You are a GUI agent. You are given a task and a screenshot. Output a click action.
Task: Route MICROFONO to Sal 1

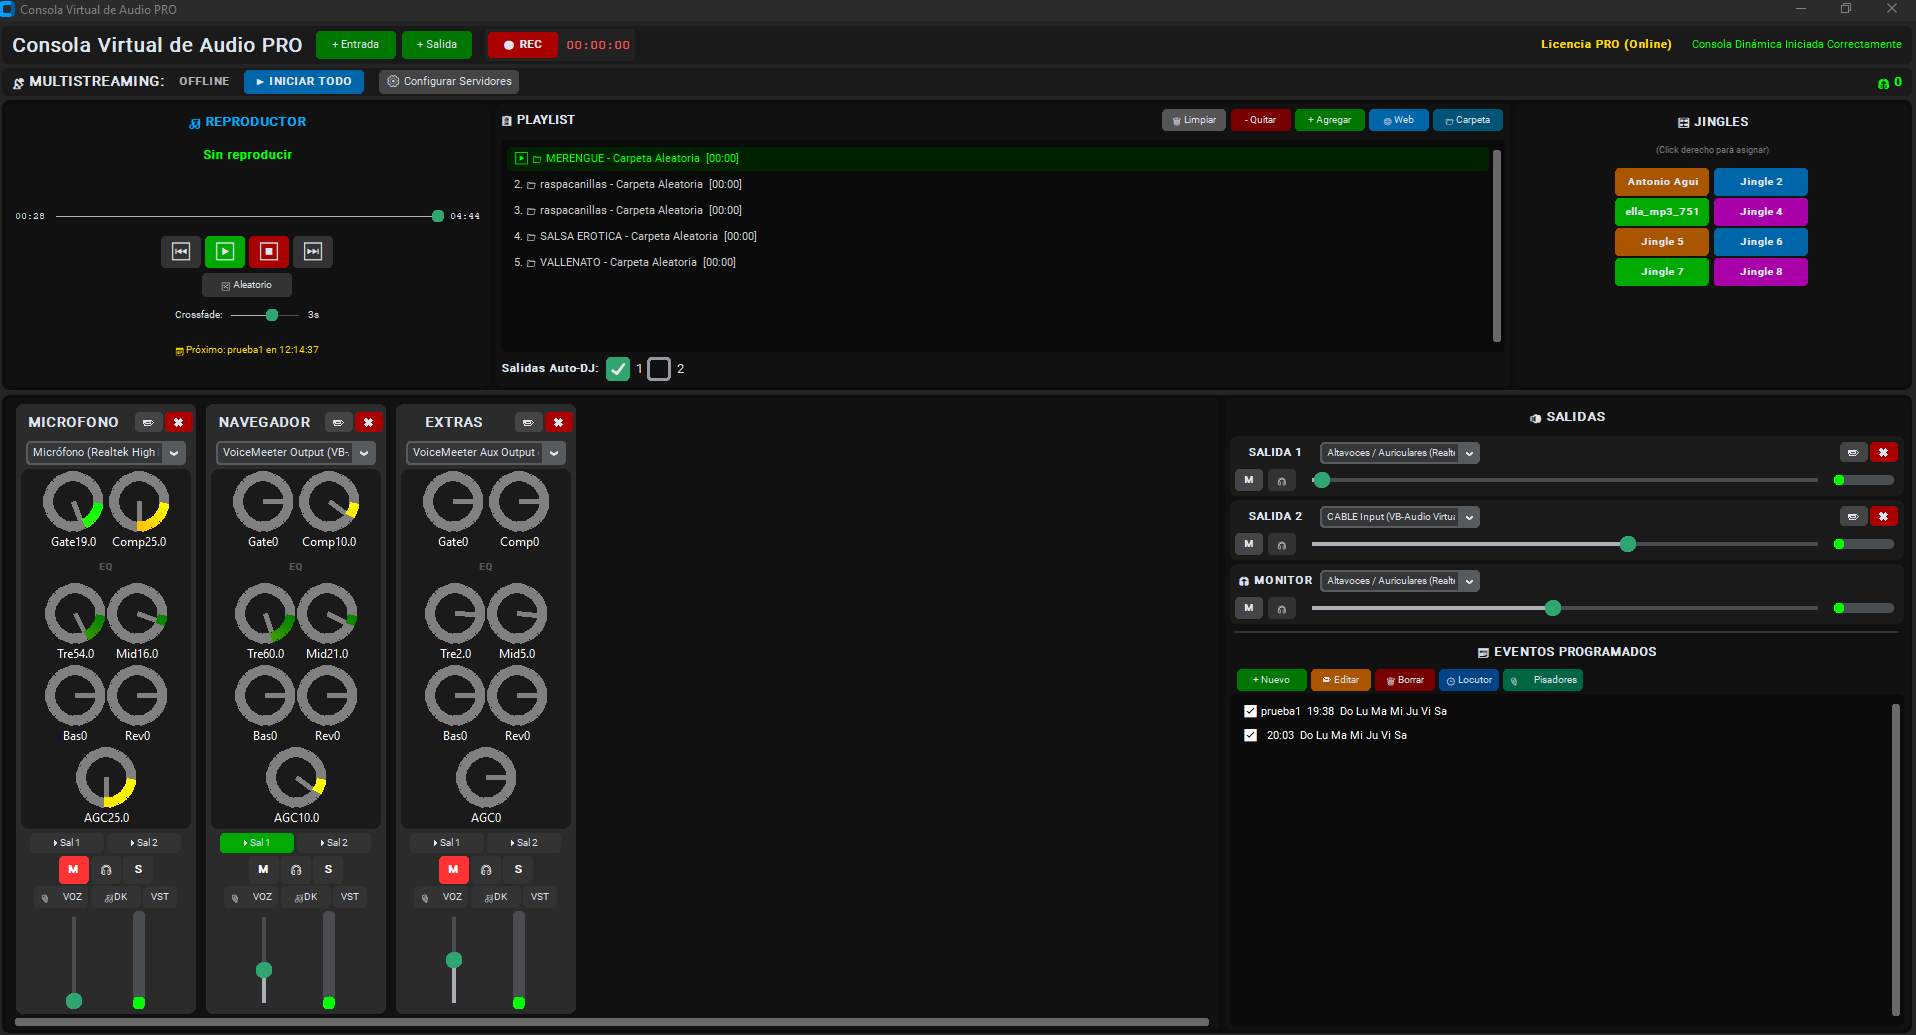[67, 843]
